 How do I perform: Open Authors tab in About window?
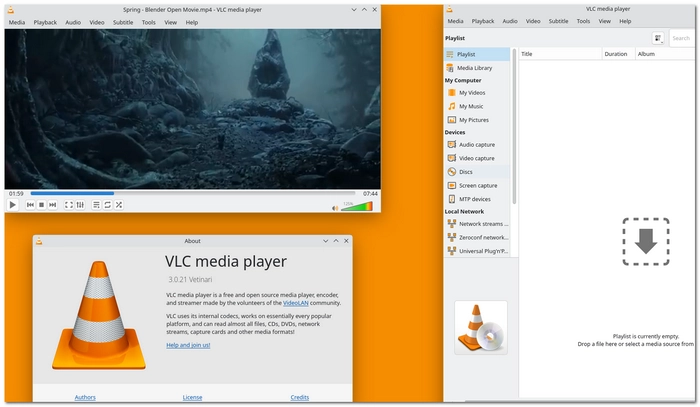(x=85, y=397)
